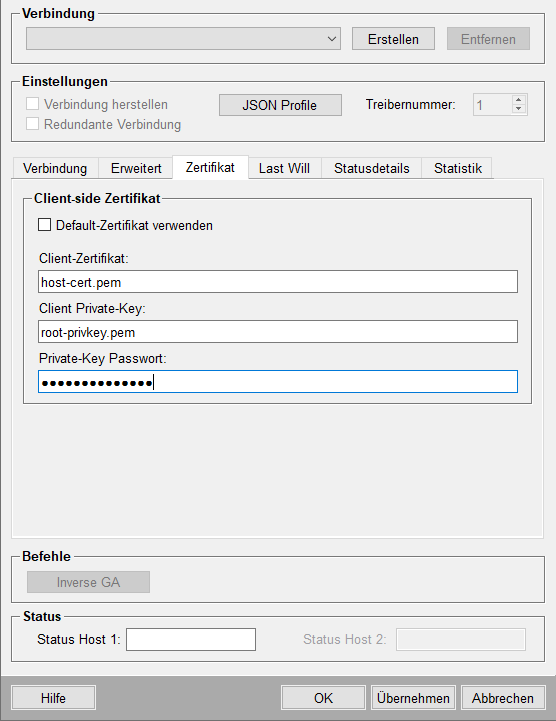Toggle the Redundante Verbindung checkbox
Image resolution: width=556 pixels, height=721 pixels.
click(32, 124)
